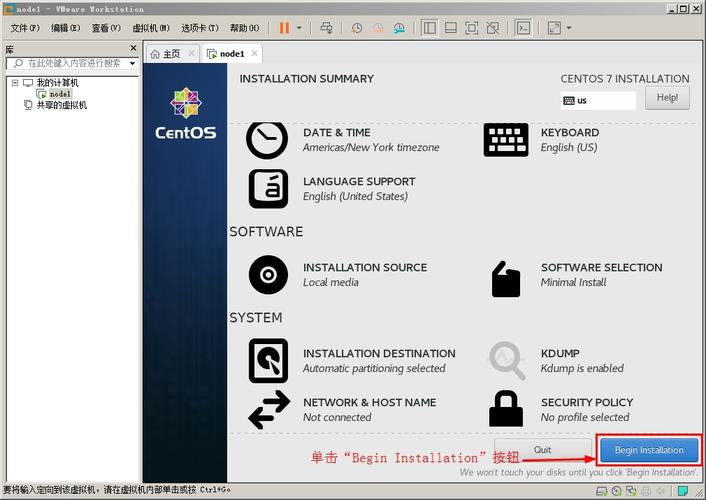Switch to Unity mode icon
This screenshot has height=500, width=706.
pyautogui.click(x=493, y=28)
